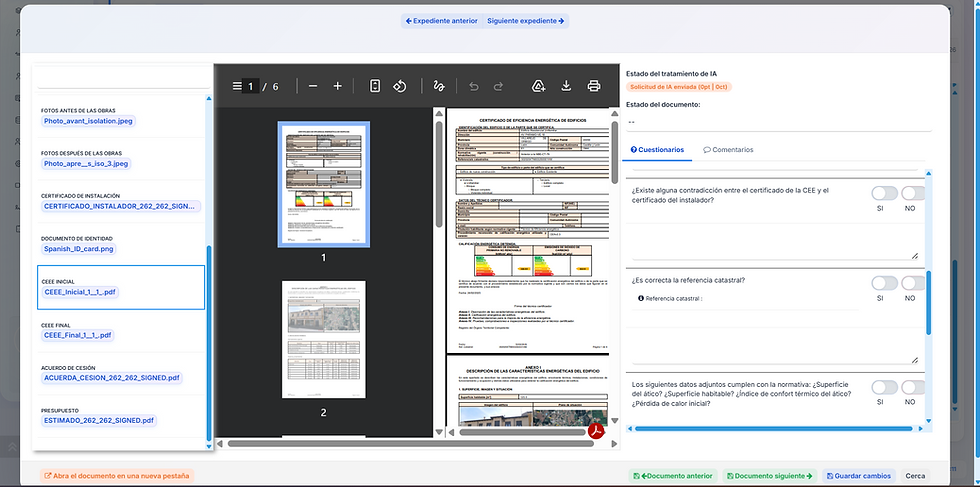The height and width of the screenshot is (487, 980).
Task: Close the dialog with Cerca button
Action: 915,476
